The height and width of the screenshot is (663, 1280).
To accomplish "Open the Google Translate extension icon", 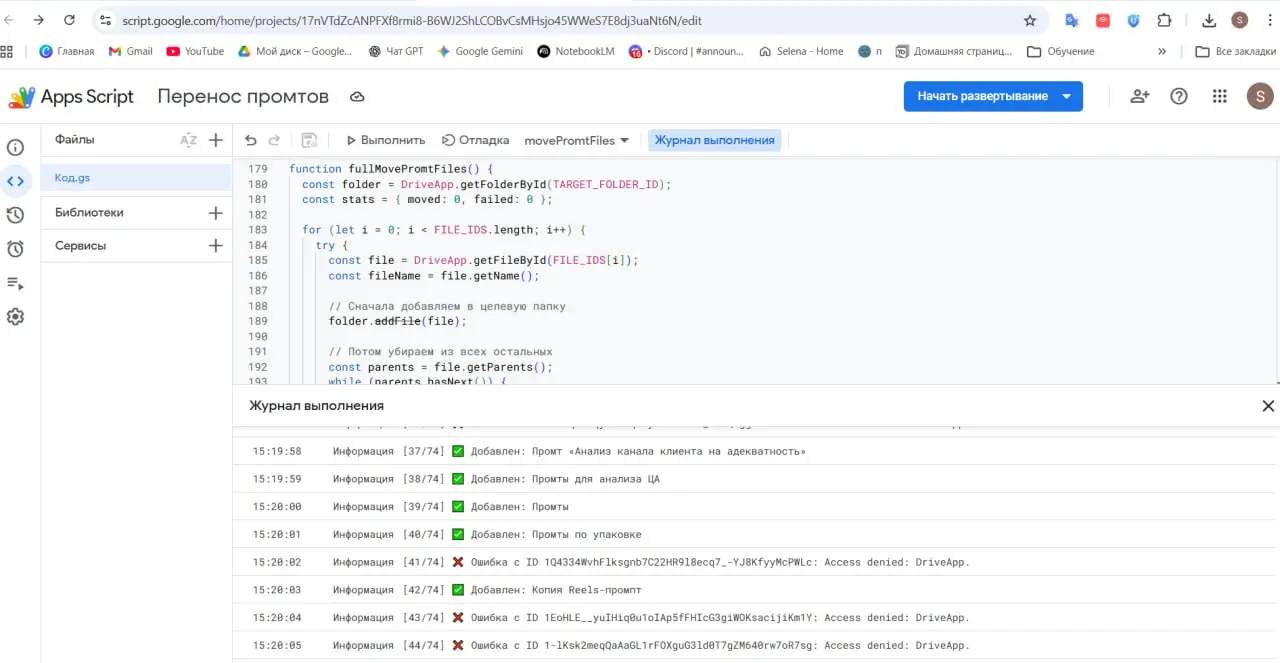I will point(1072,20).
